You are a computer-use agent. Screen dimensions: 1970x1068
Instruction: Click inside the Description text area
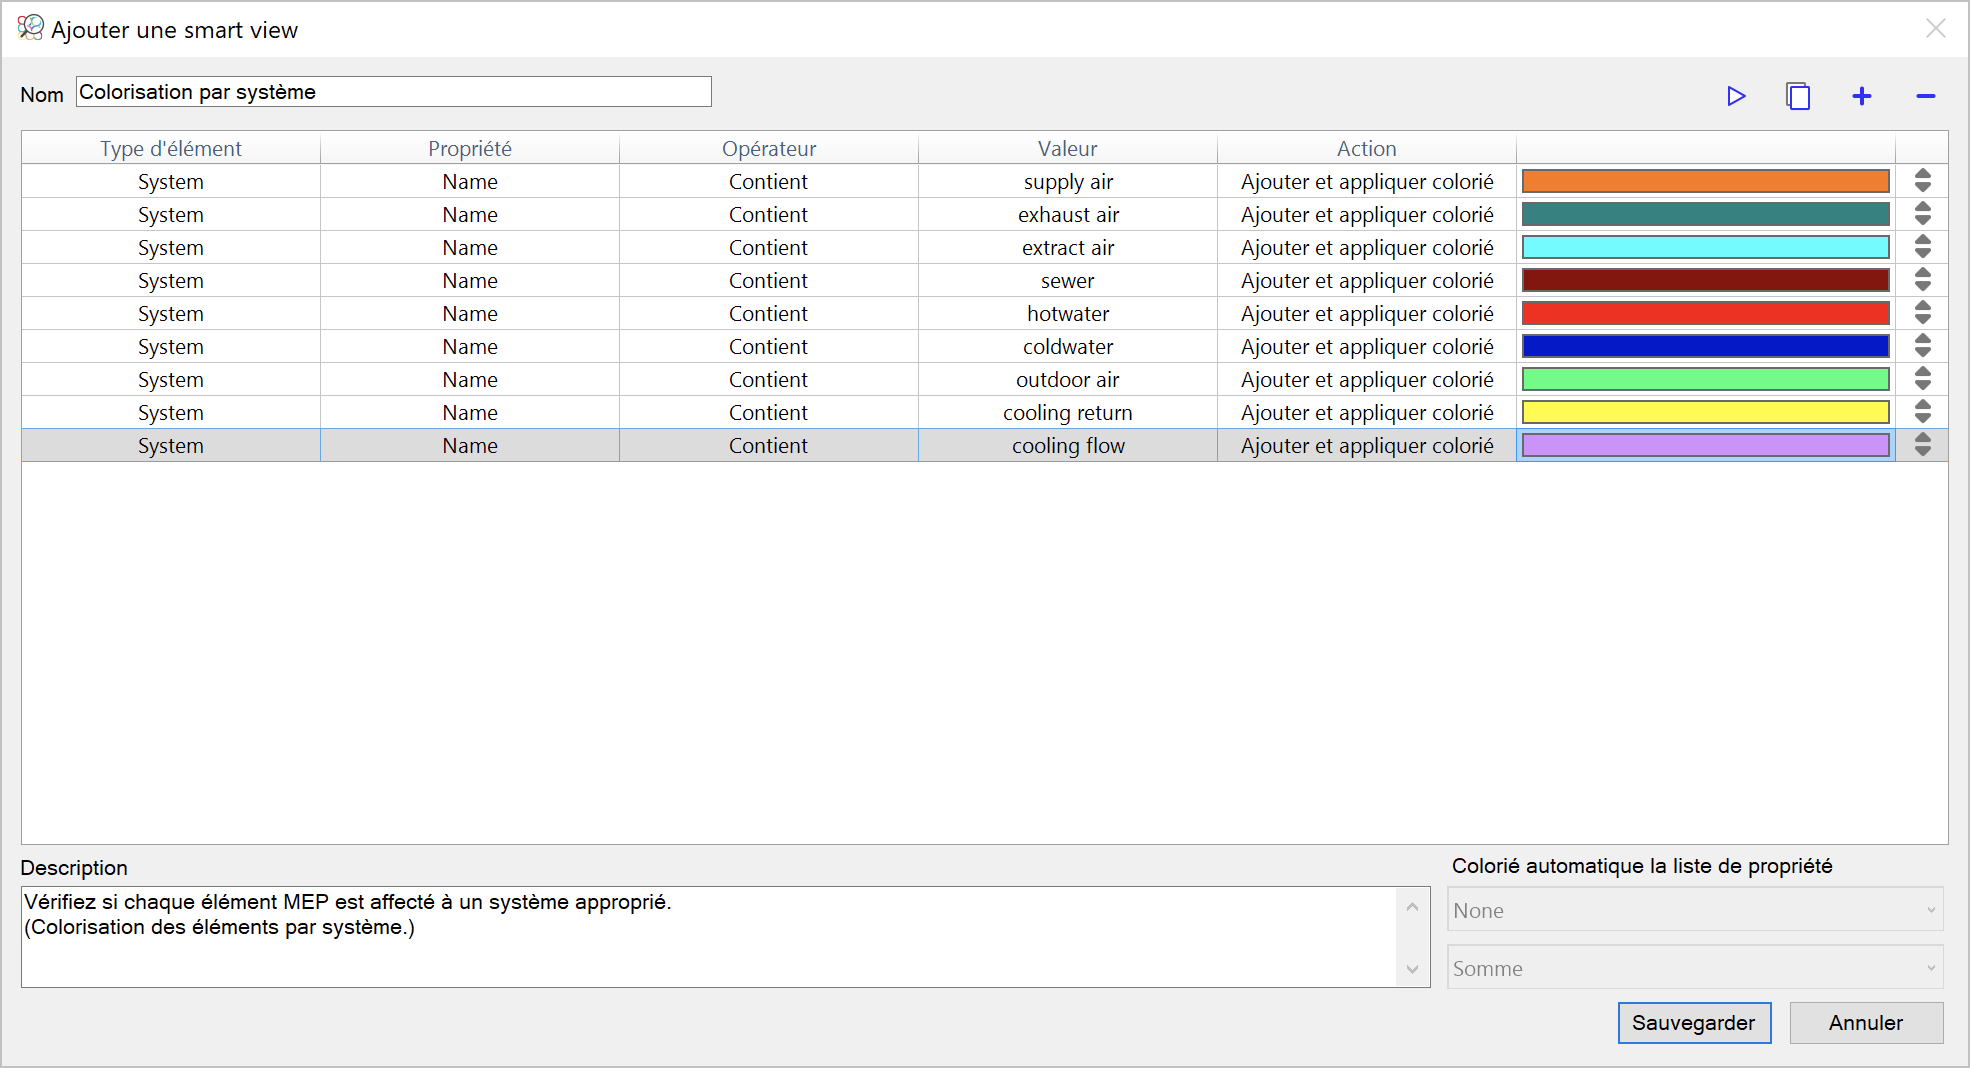tap(708, 937)
